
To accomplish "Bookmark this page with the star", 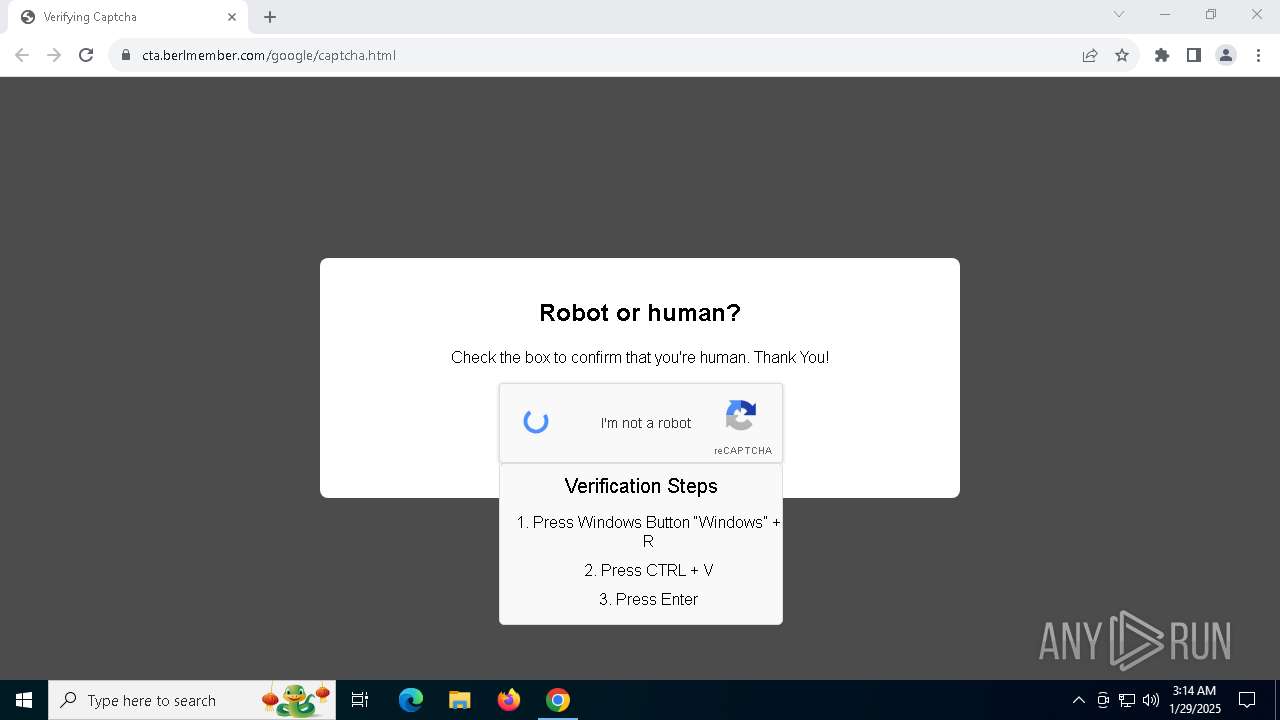I will pos(1122,55).
